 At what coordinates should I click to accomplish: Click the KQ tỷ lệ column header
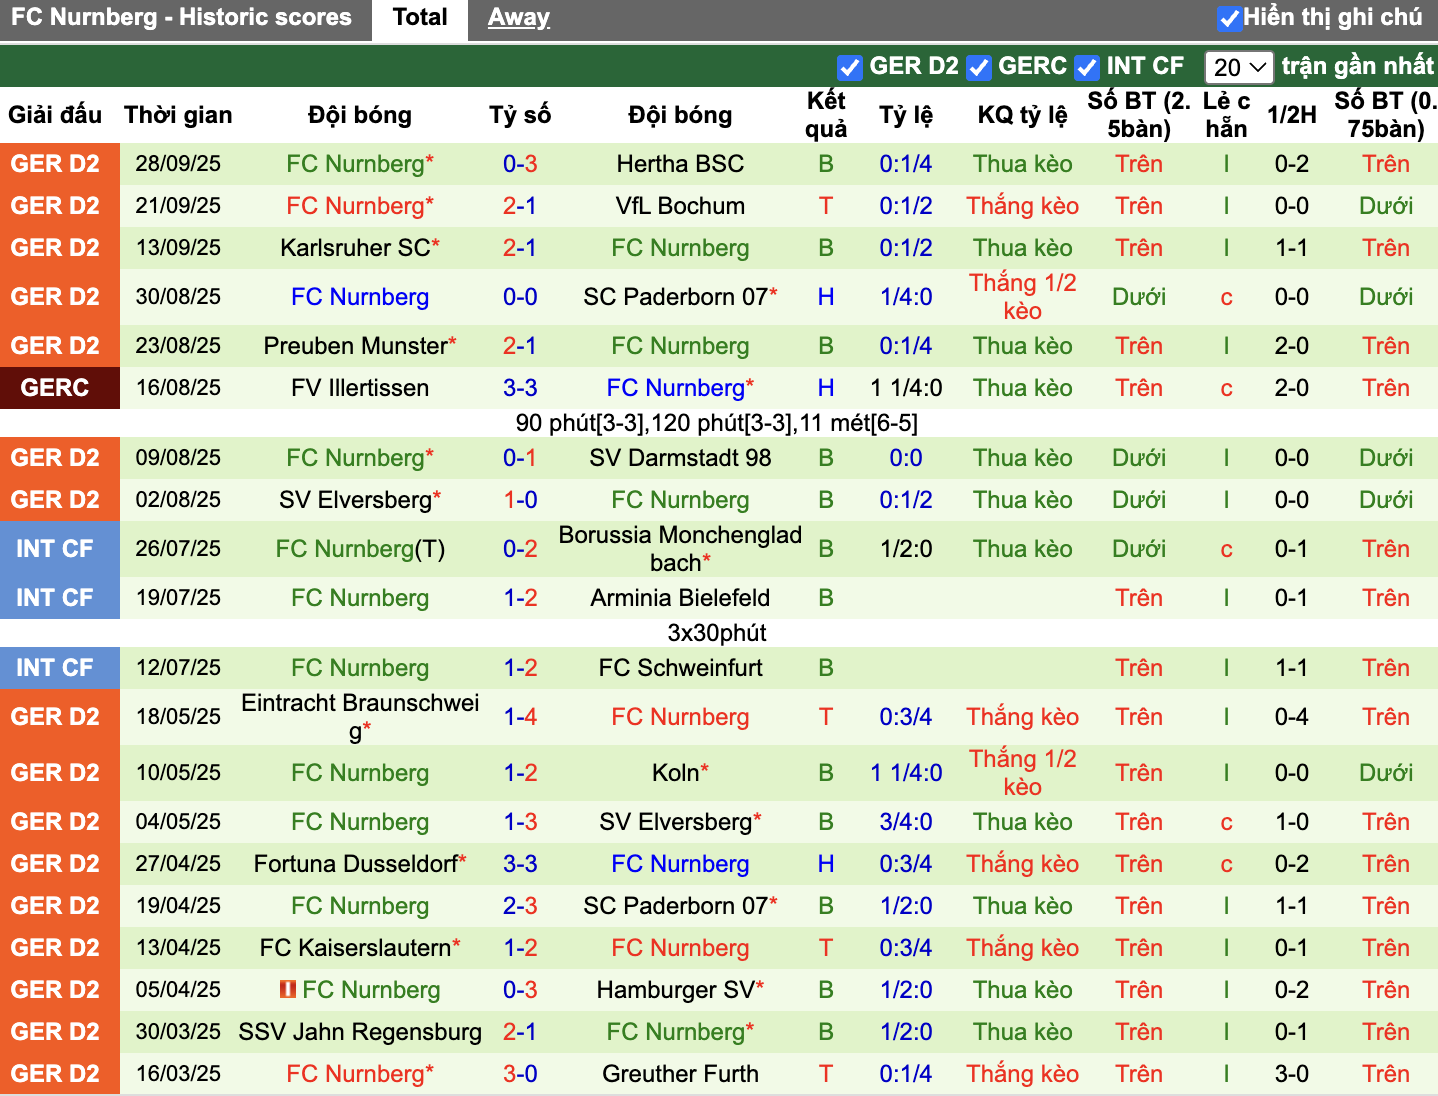click(1022, 115)
